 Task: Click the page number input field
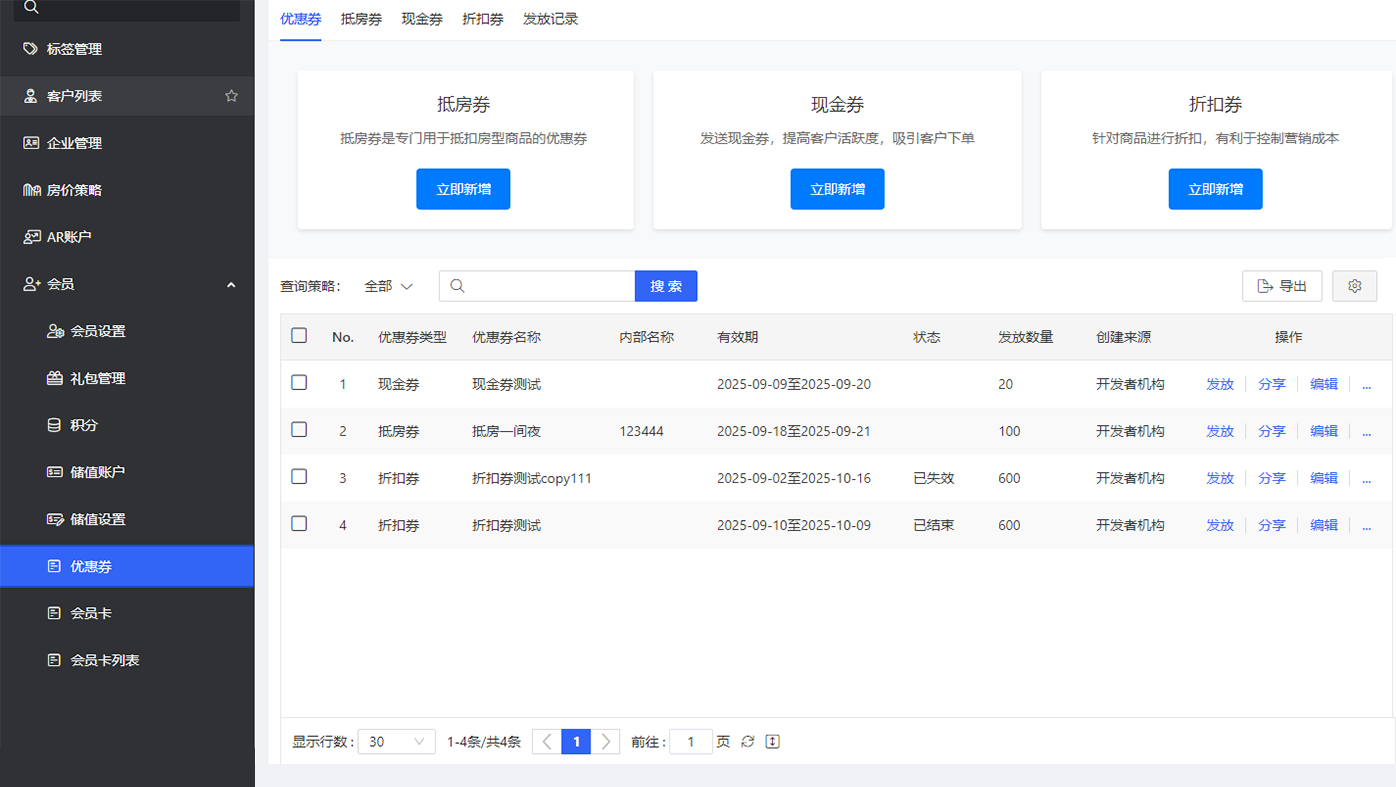click(690, 741)
